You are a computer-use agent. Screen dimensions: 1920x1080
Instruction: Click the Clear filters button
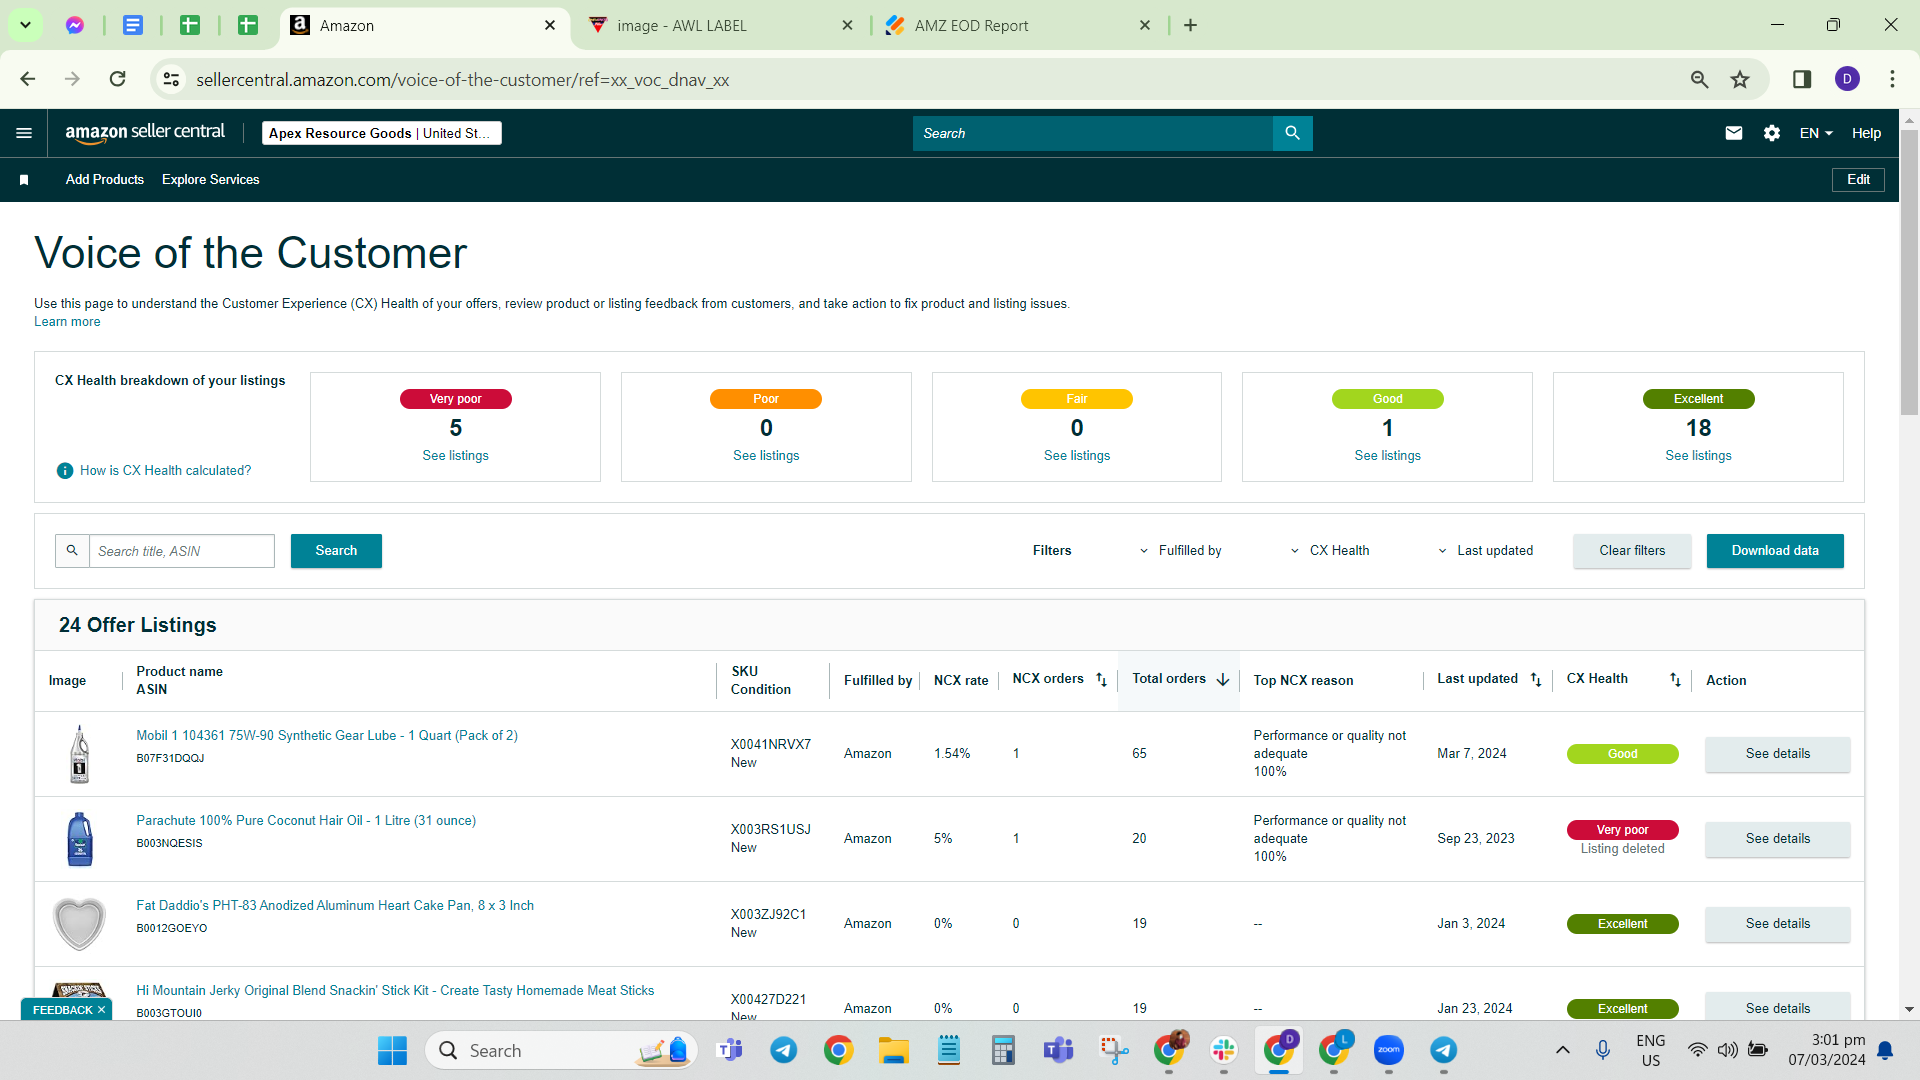point(1632,551)
